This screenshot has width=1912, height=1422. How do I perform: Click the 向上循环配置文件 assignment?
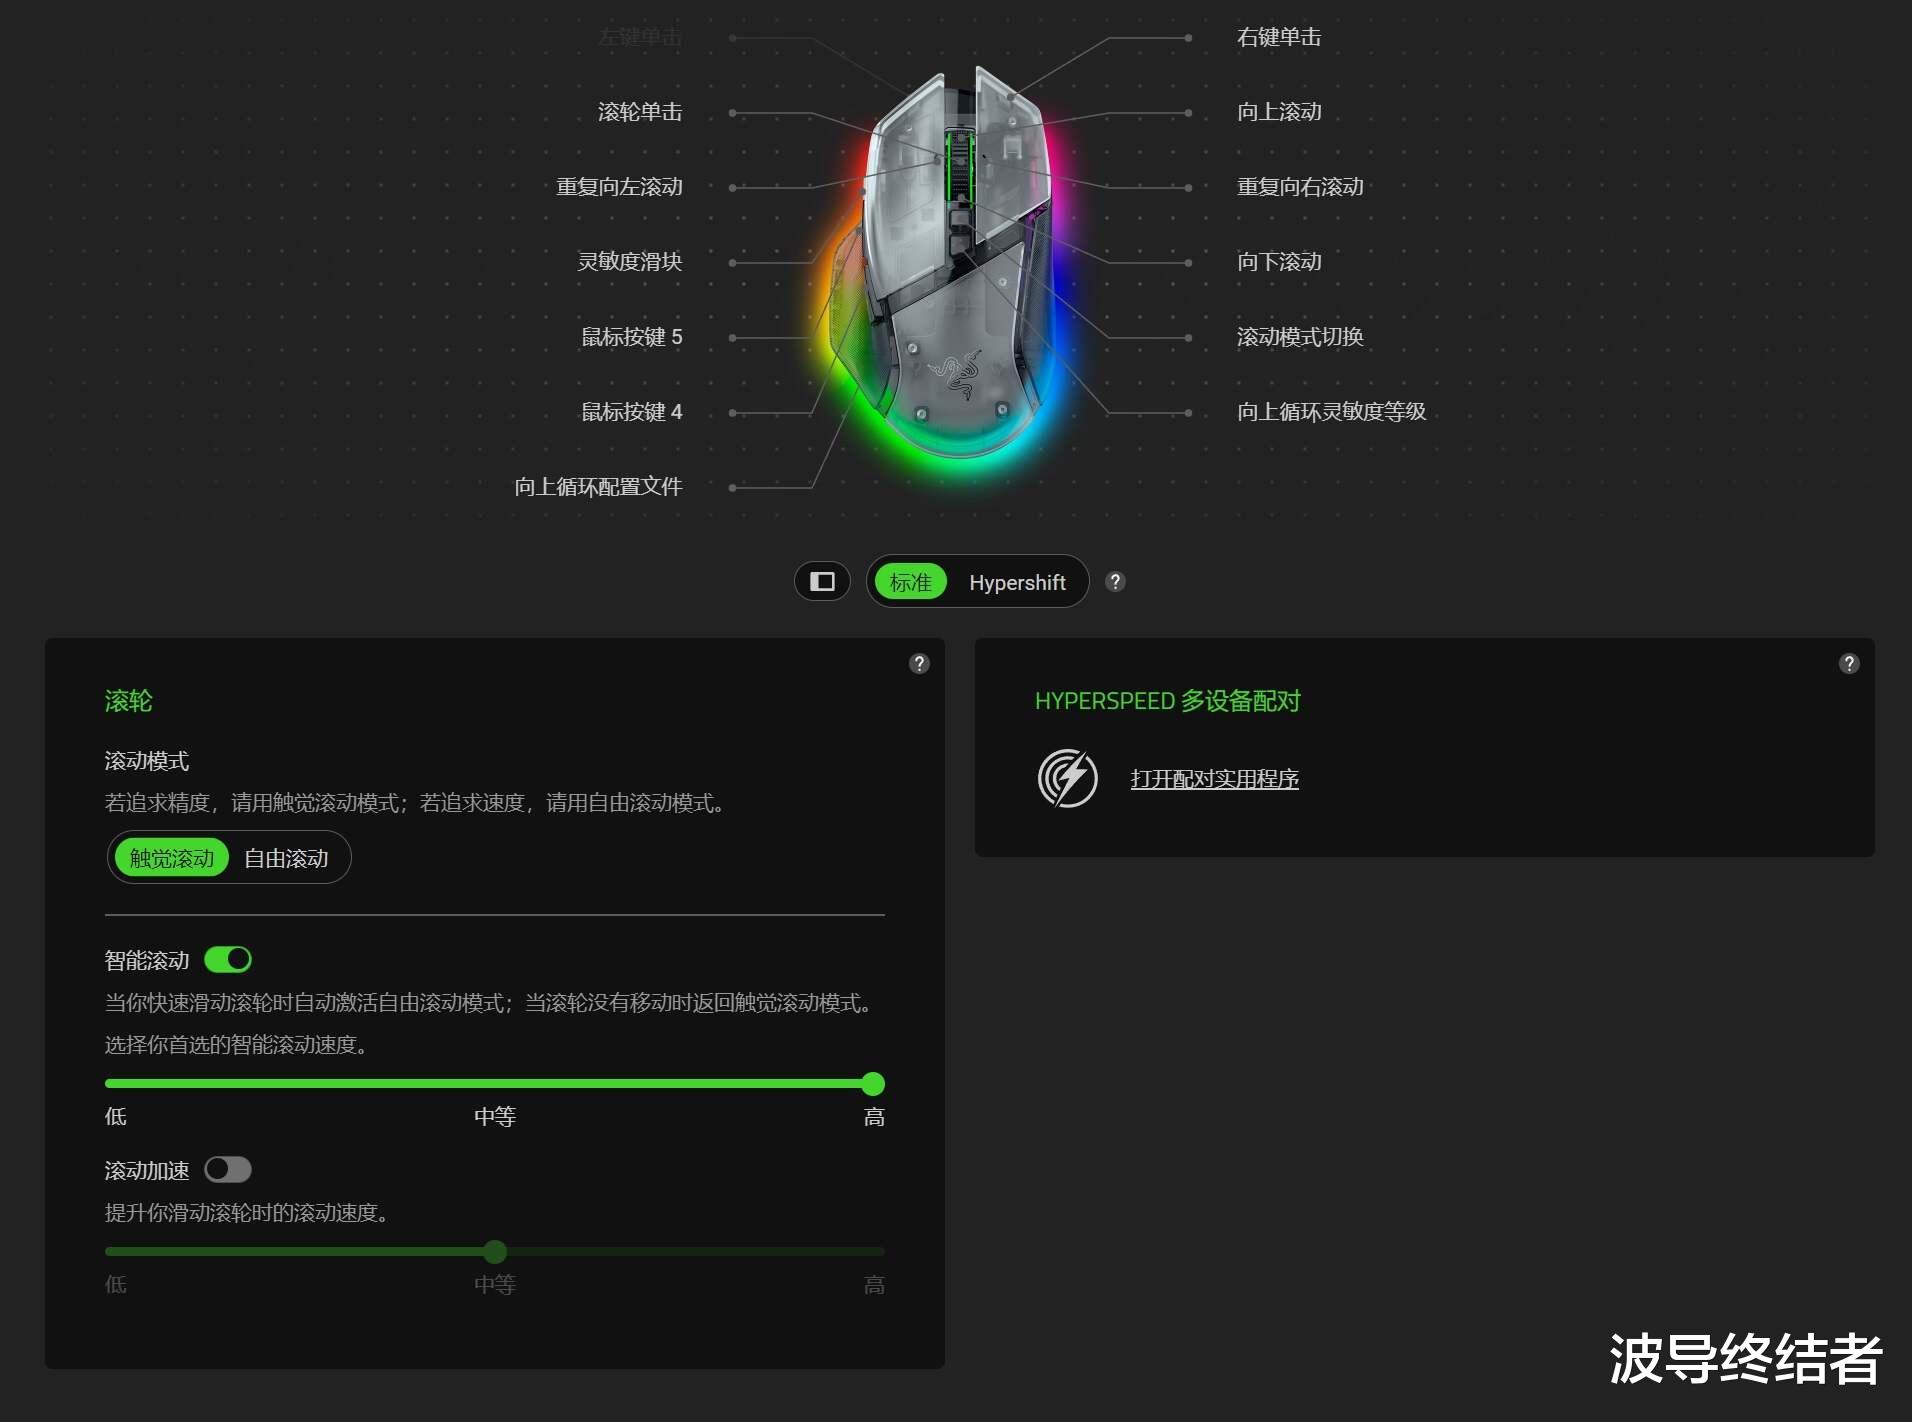[598, 487]
